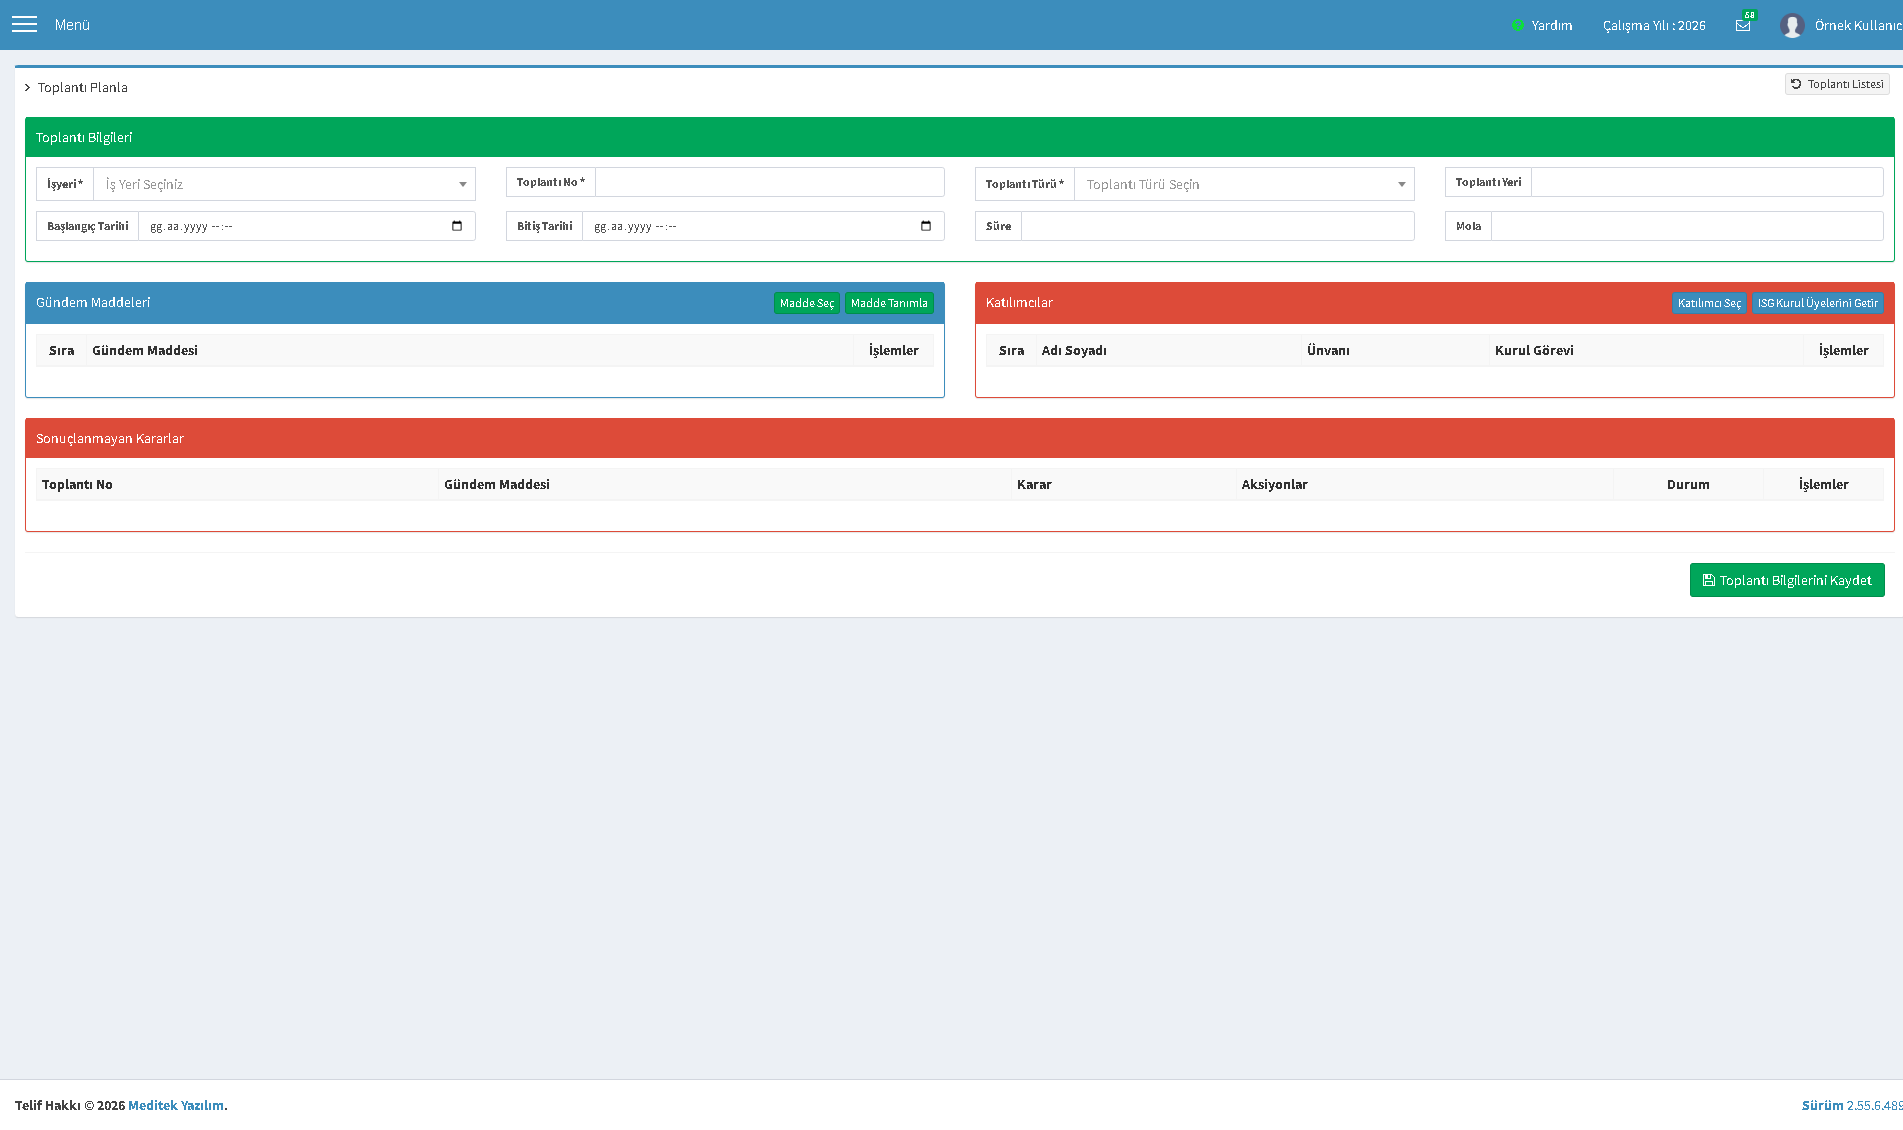The height and width of the screenshot is (1130, 1903).
Task: Expand the Toplantı Planla breadcrumb chevron
Action: click(28, 88)
